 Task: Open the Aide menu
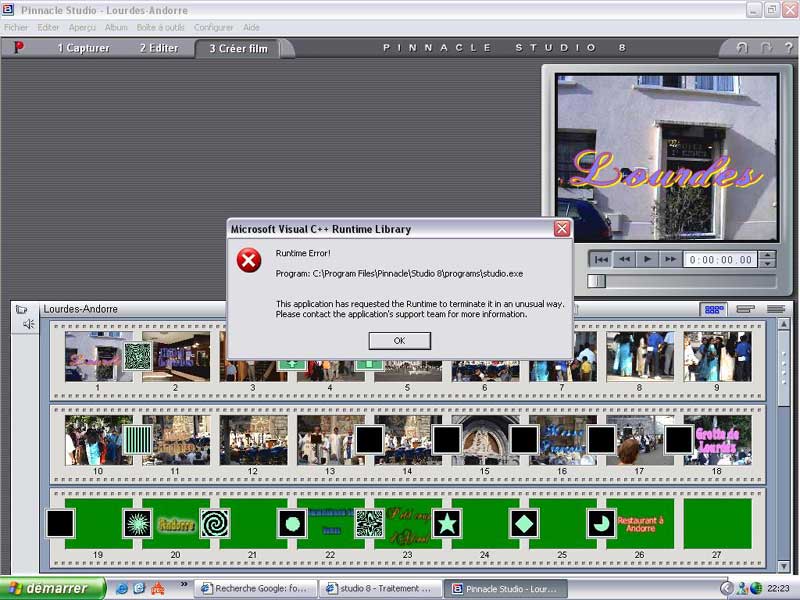click(x=251, y=28)
